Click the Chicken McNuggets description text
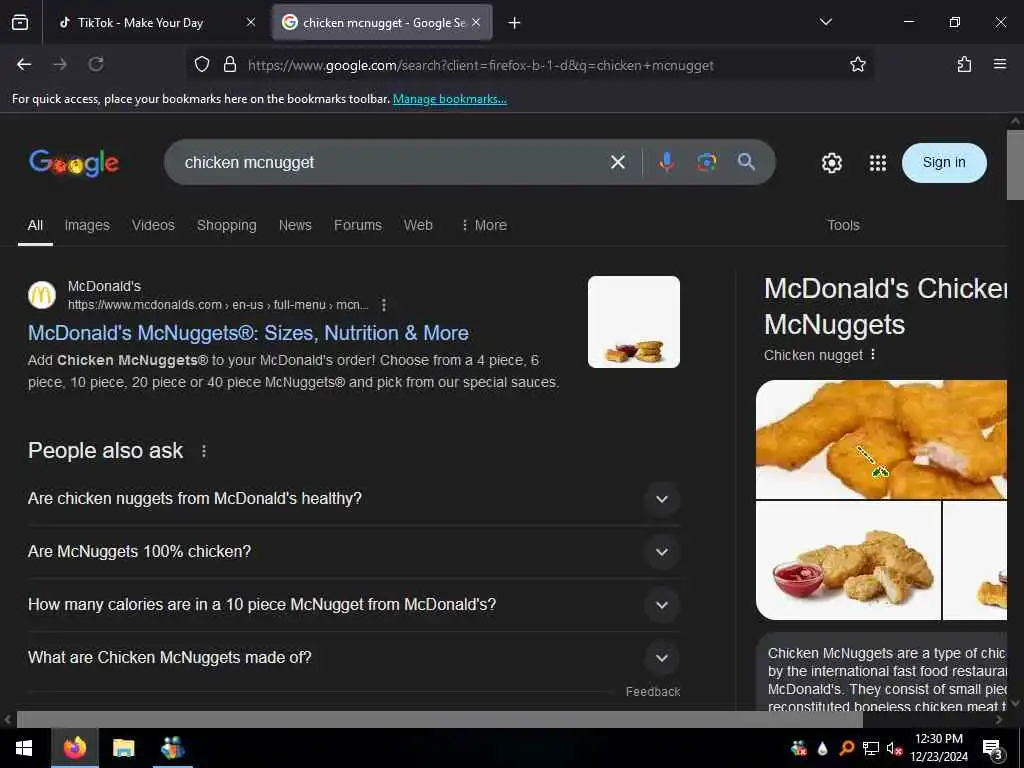 (x=887, y=679)
